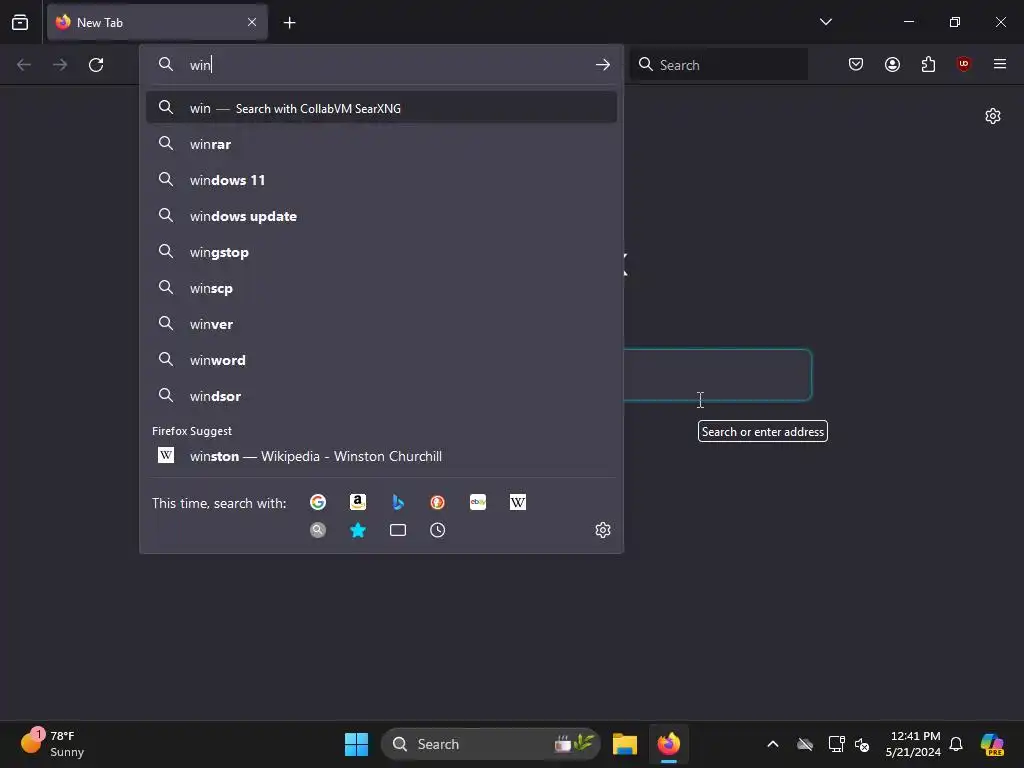Choose the winscp suggestion
This screenshot has height=768, width=1024.
(x=381, y=287)
